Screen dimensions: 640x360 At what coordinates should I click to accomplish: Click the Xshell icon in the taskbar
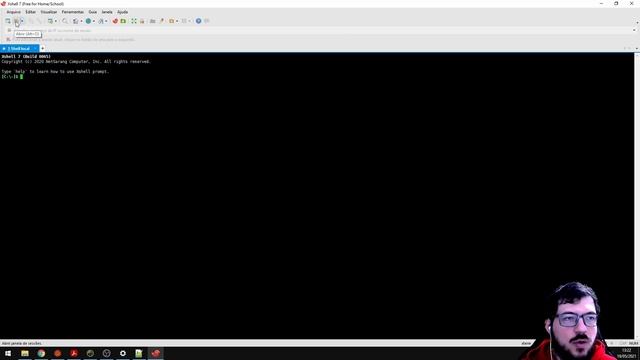[156, 353]
